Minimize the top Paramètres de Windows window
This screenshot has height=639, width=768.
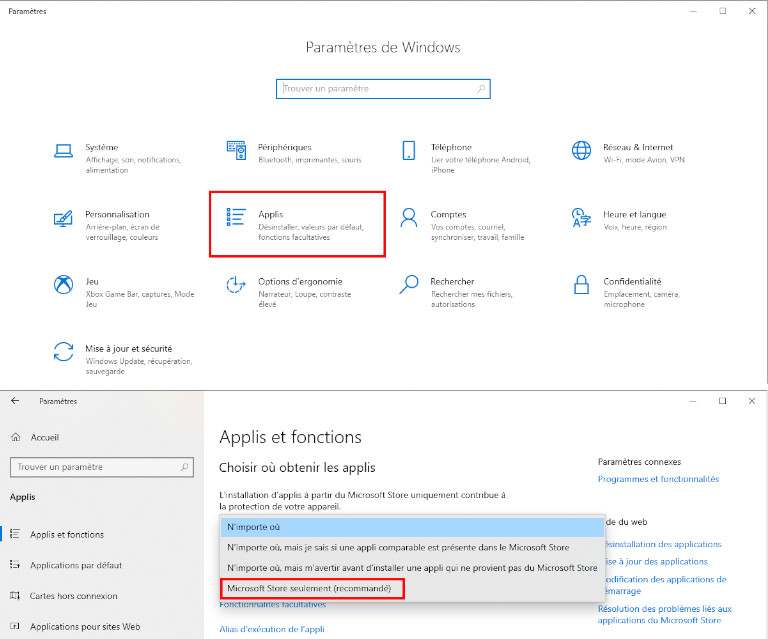[693, 11]
